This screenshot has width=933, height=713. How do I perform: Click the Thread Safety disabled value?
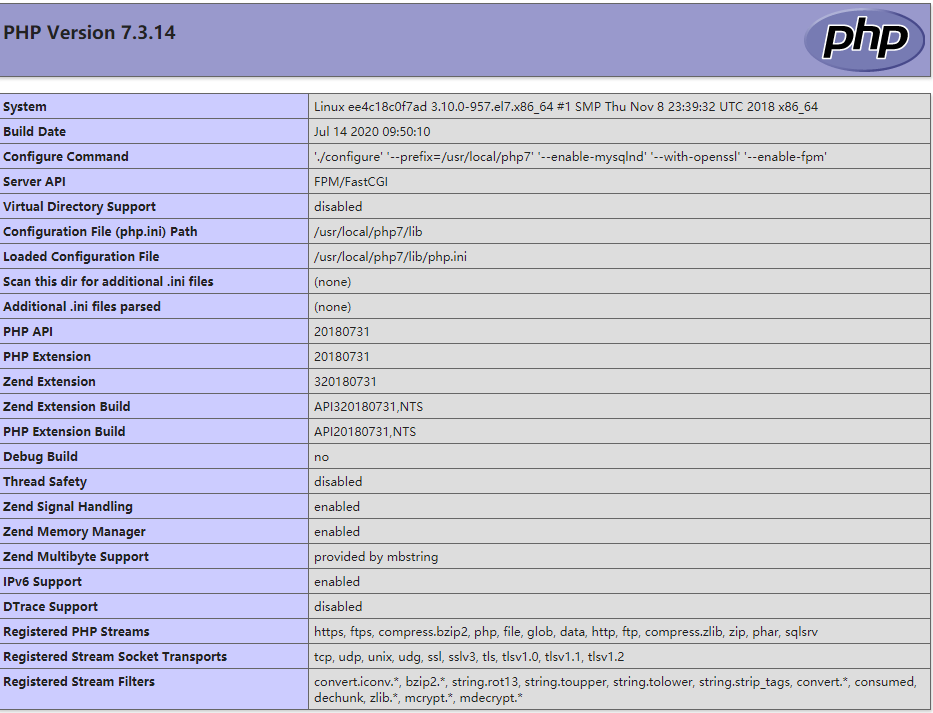tap(336, 481)
